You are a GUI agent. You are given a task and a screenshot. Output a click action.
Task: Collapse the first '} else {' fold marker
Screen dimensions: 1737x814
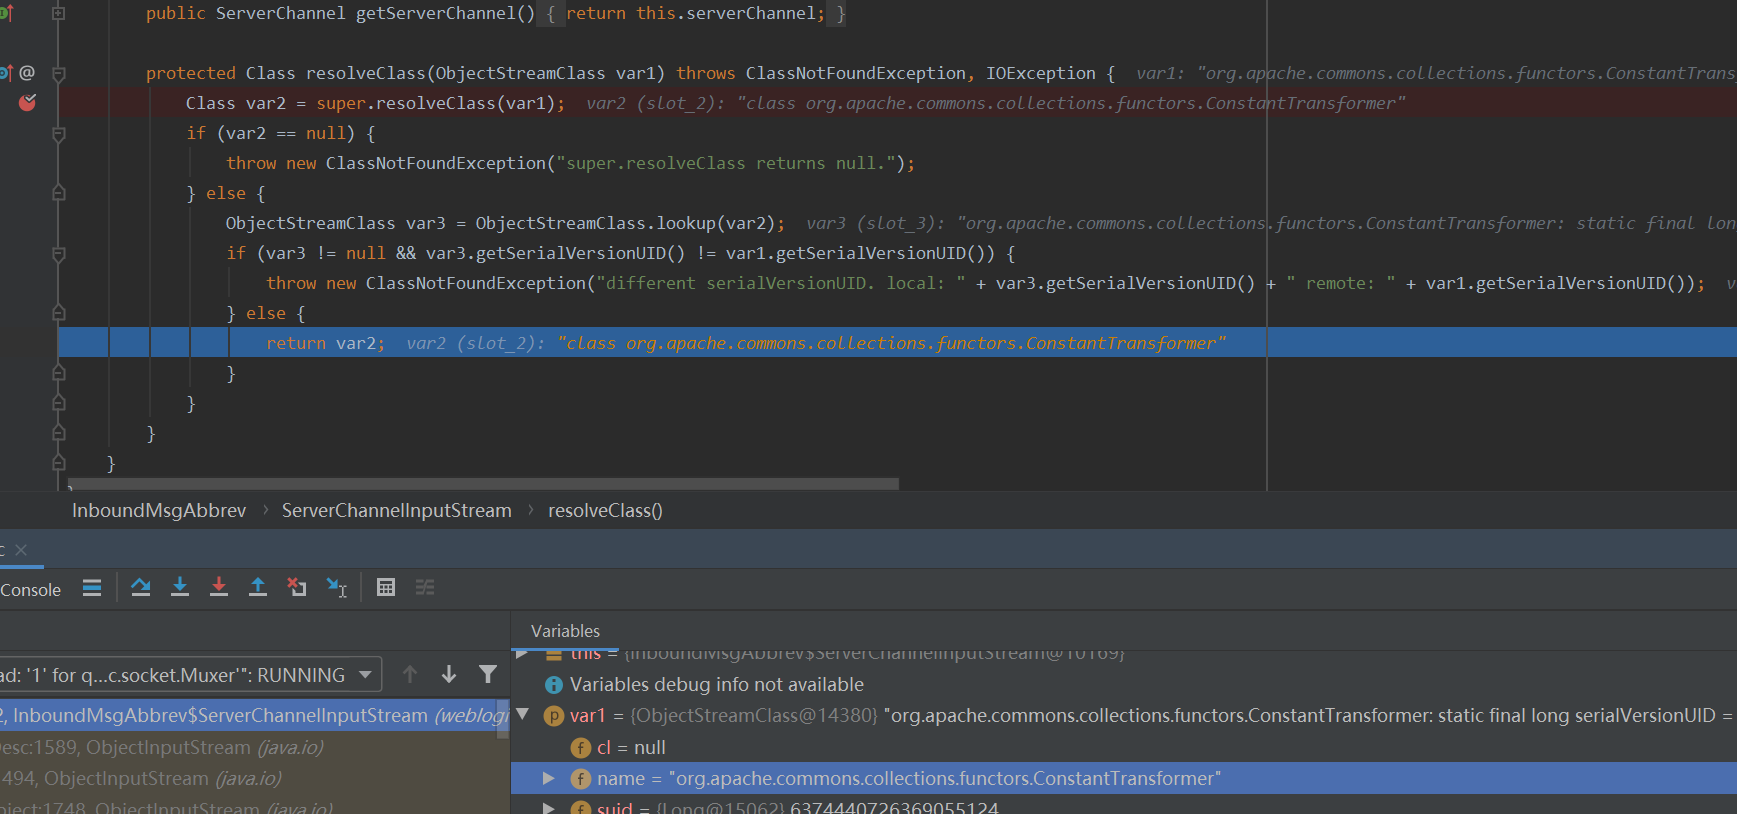point(58,192)
